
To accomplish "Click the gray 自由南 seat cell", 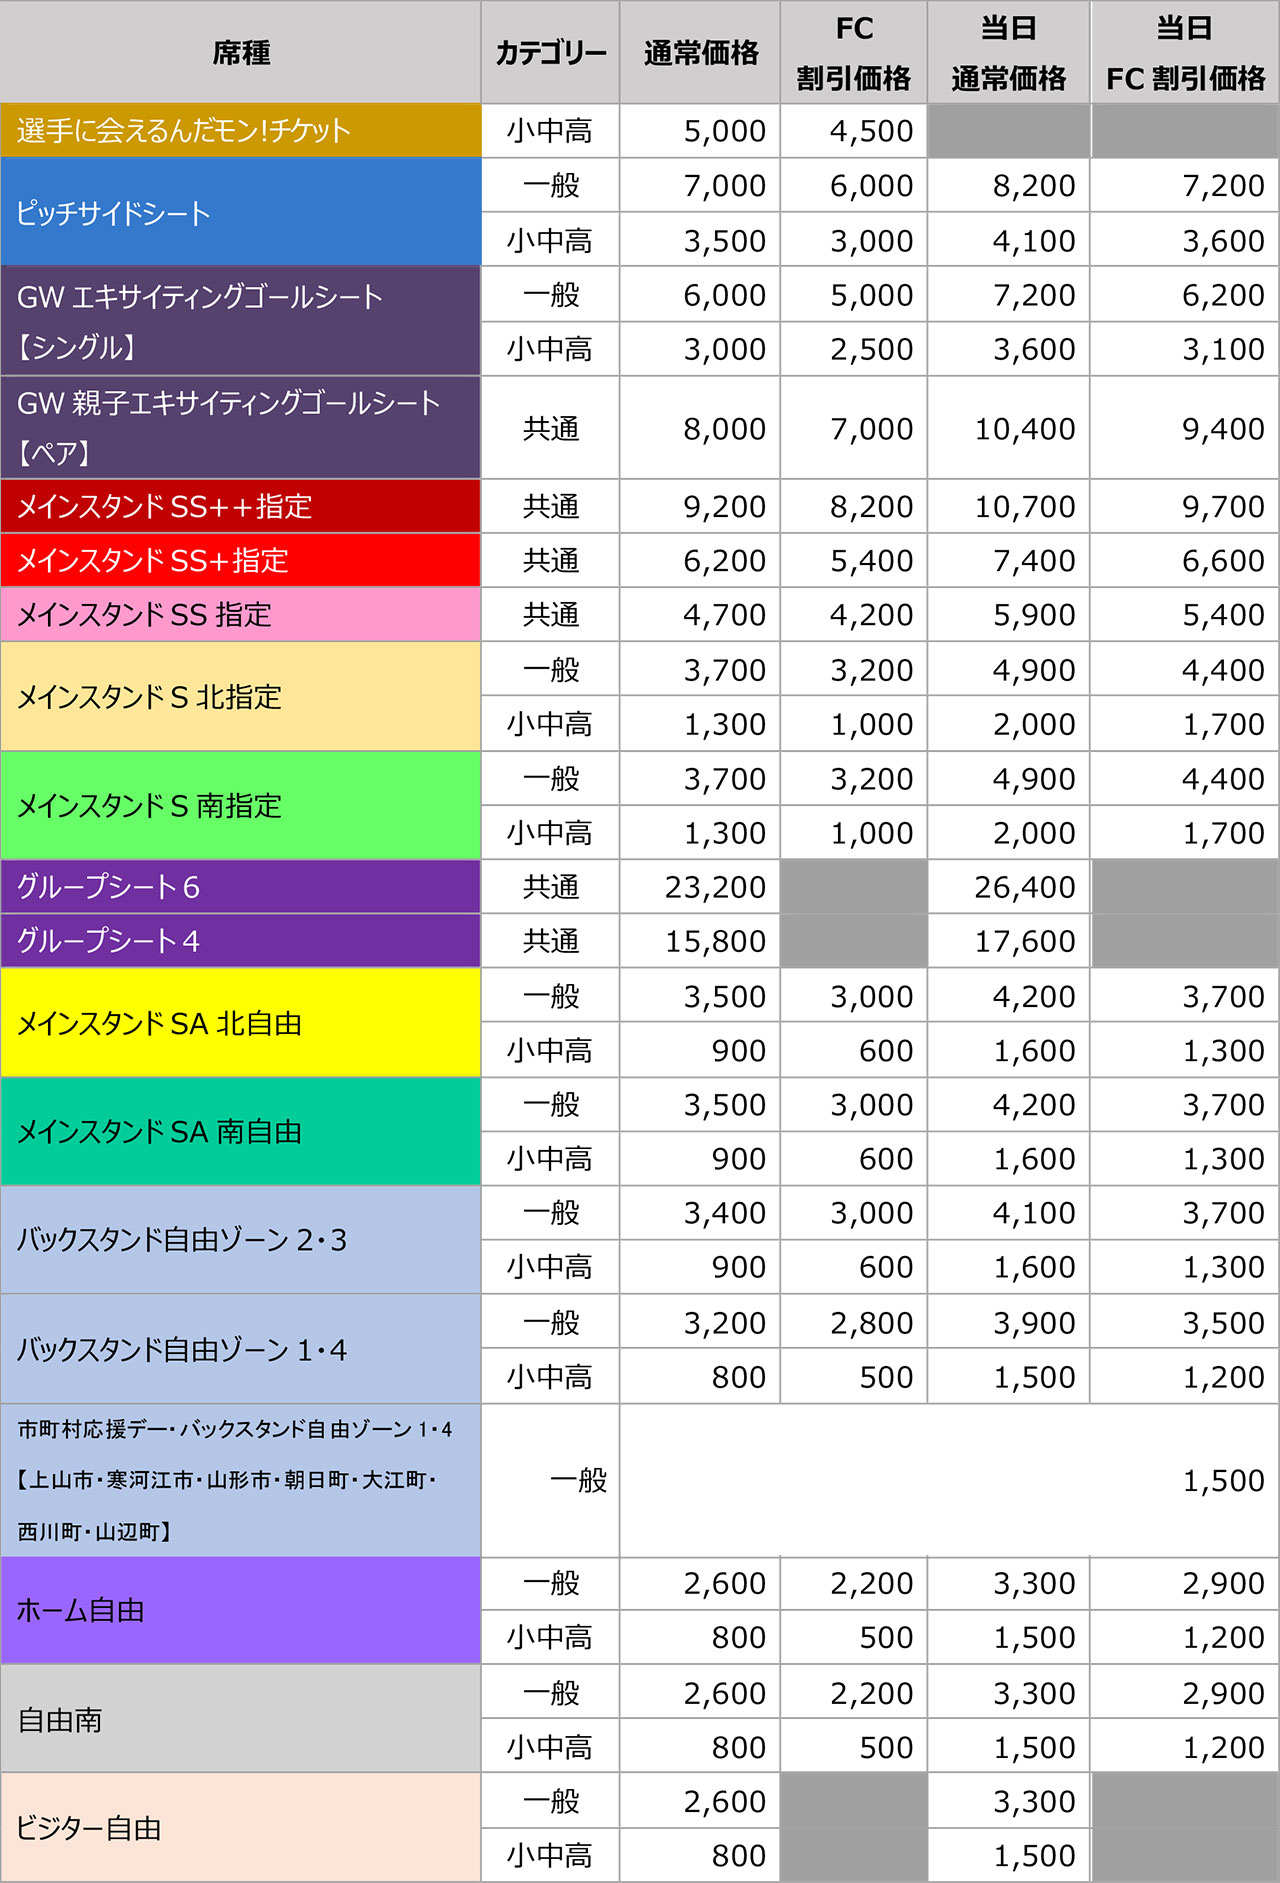I will pos(240,1719).
